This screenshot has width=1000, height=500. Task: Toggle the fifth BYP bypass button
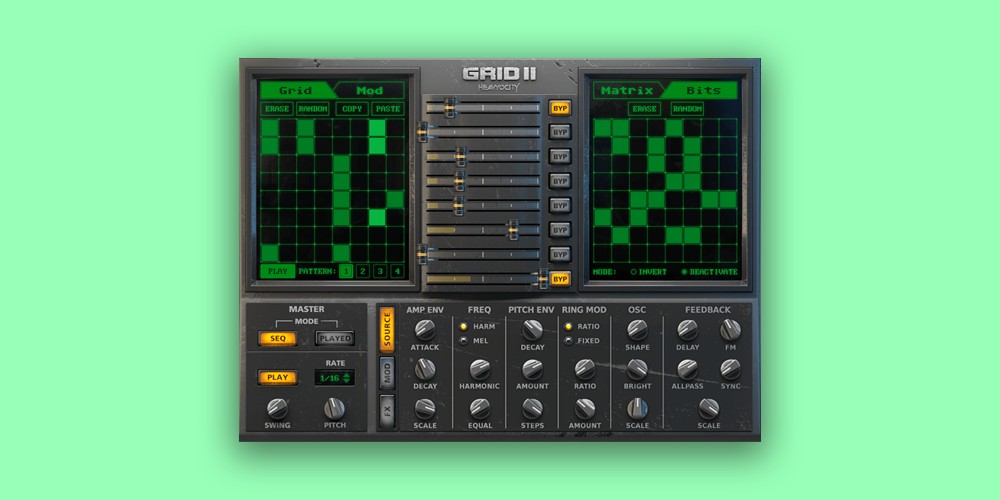pos(560,205)
